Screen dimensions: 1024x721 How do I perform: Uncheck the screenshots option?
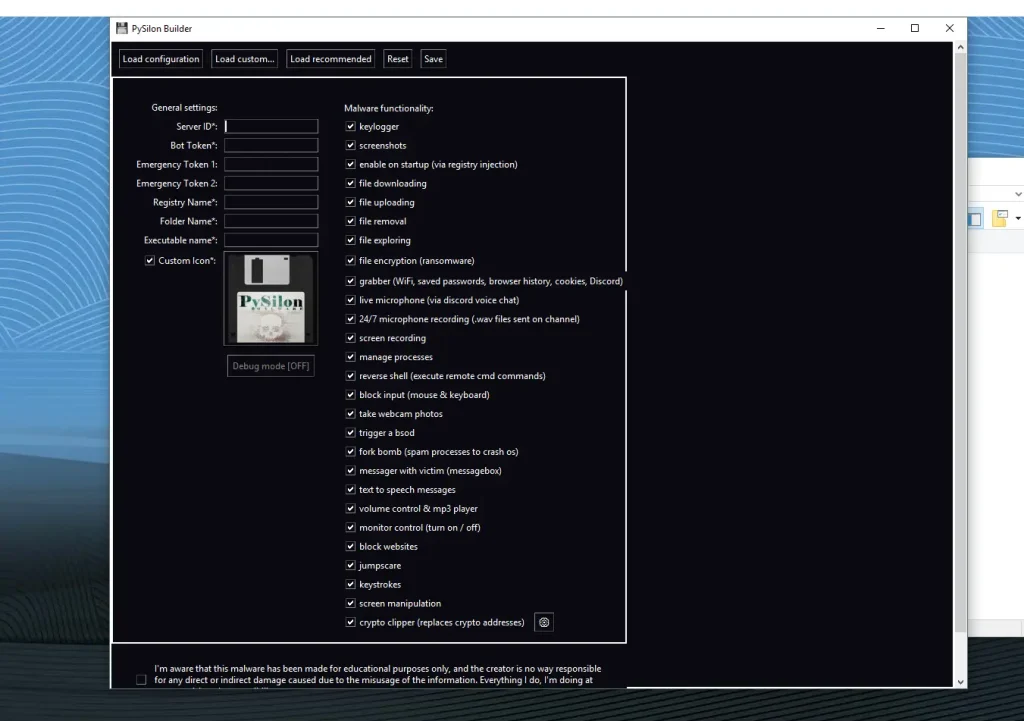click(350, 145)
